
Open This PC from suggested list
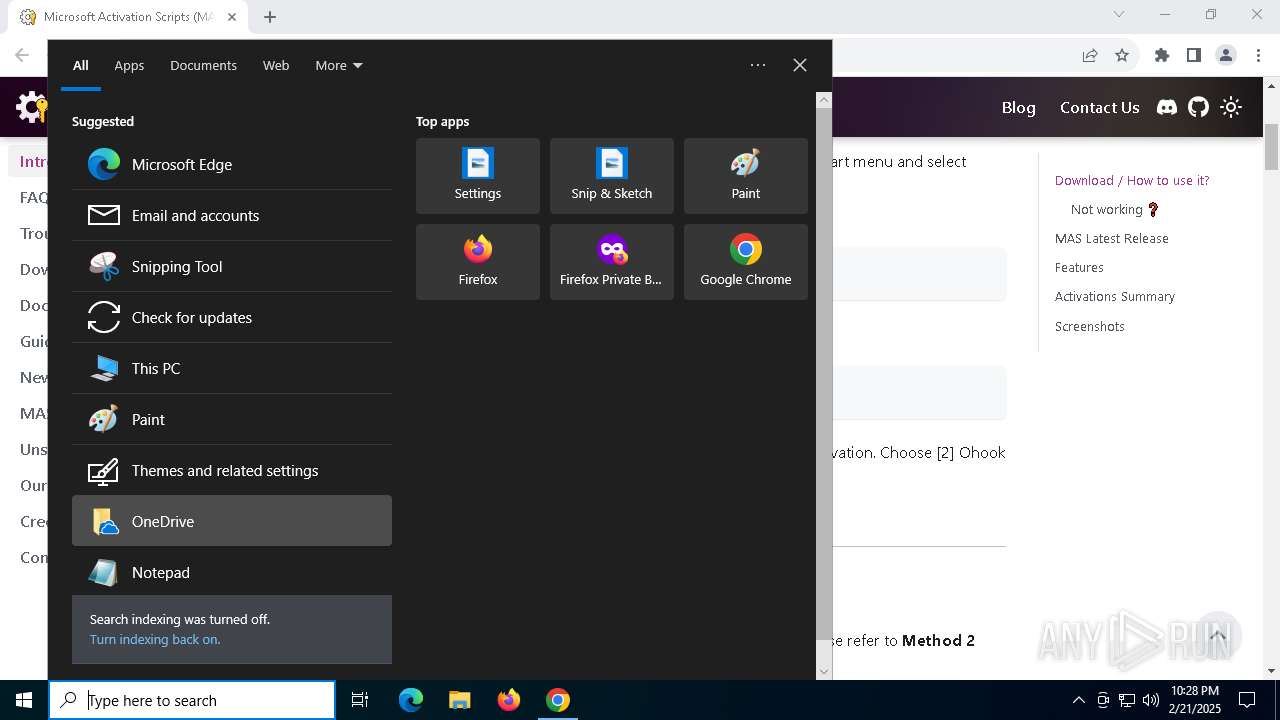tap(232, 368)
